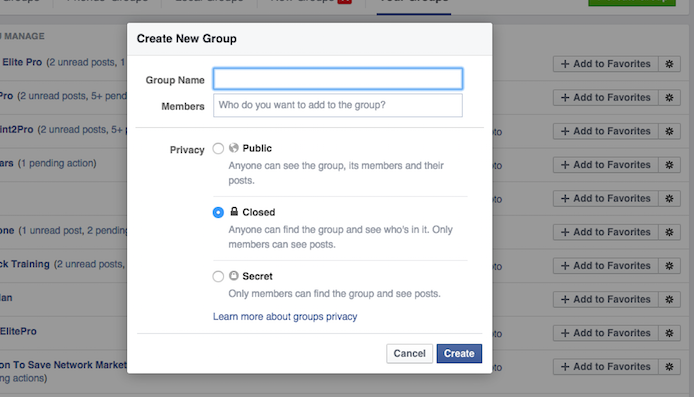Click the Members input field
Screen dimensions: 694x397
[x=338, y=105]
